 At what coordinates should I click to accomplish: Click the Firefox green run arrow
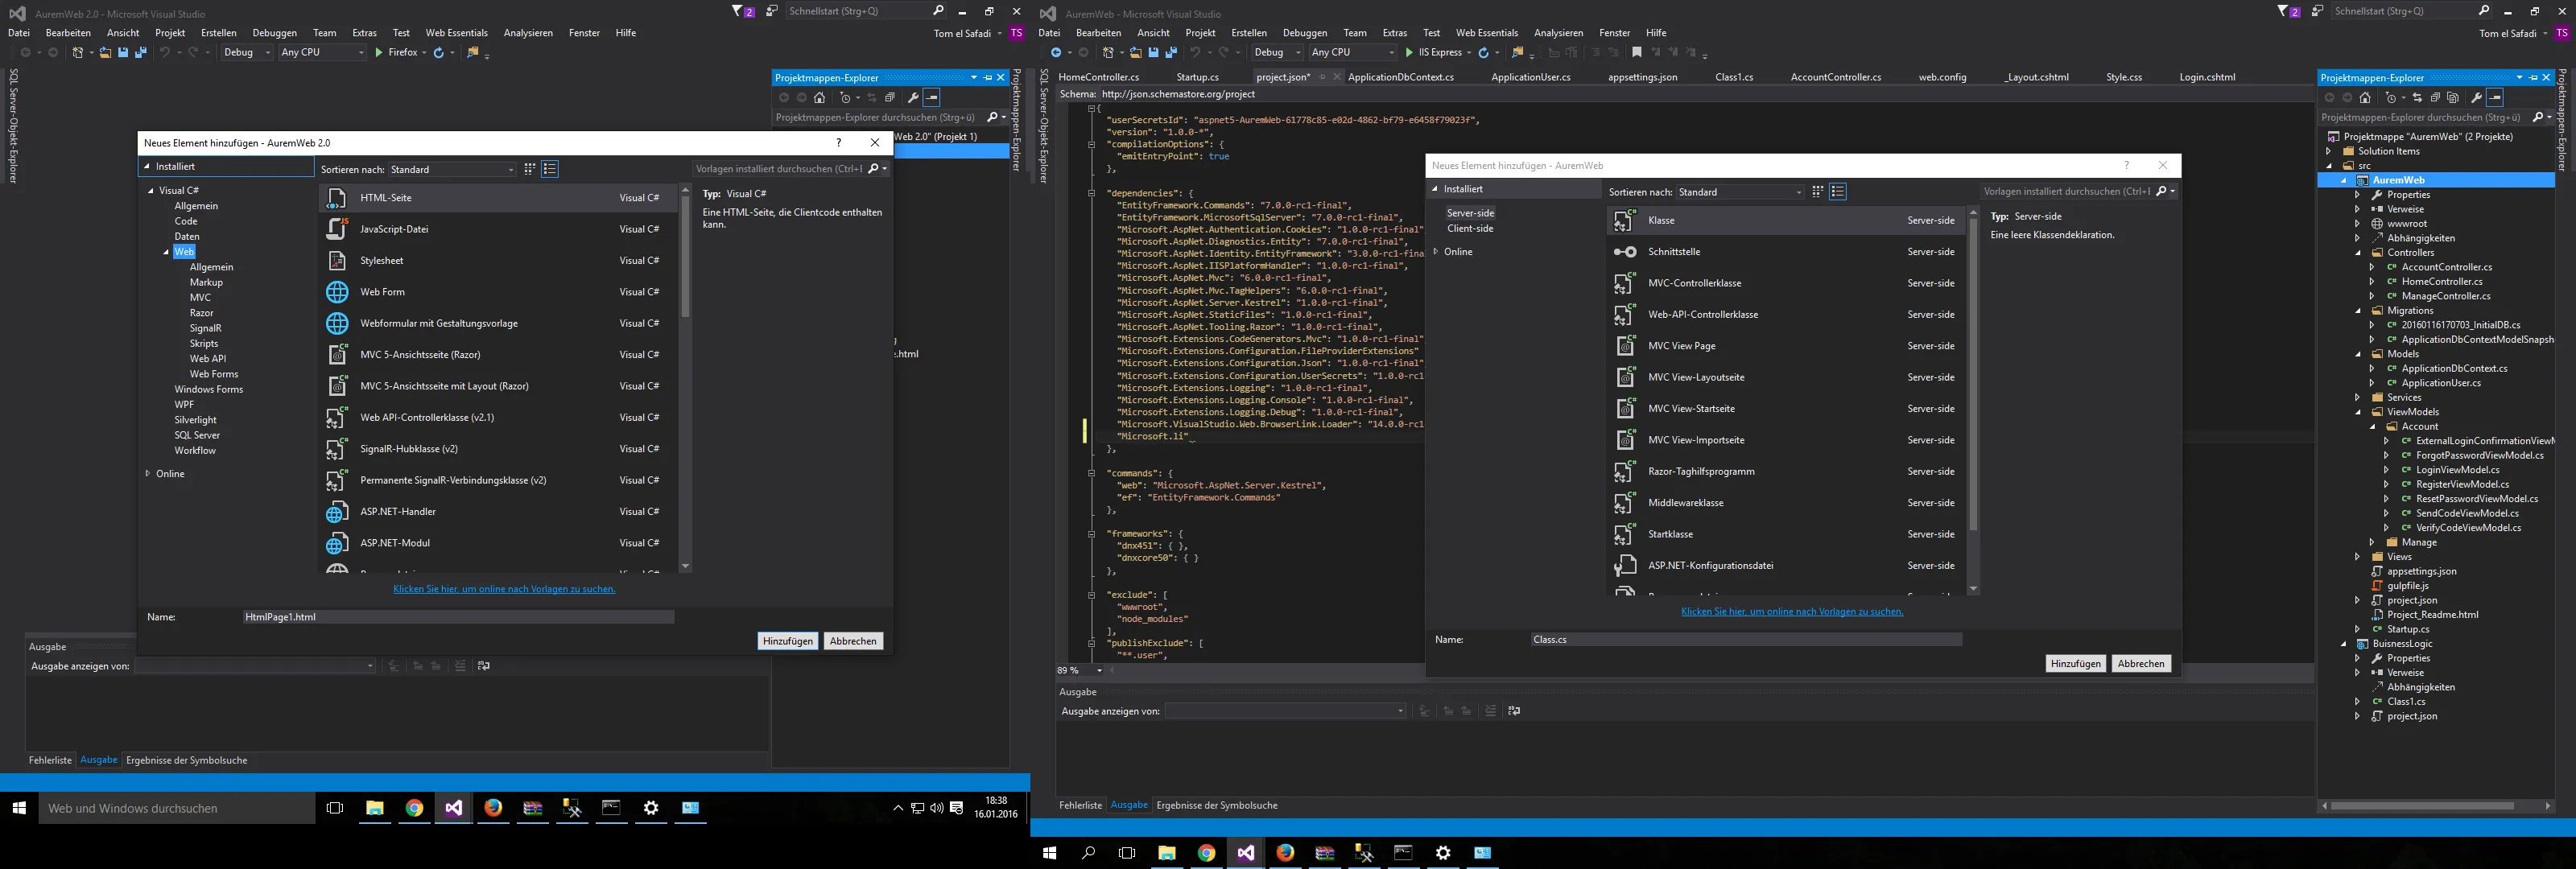(x=379, y=53)
